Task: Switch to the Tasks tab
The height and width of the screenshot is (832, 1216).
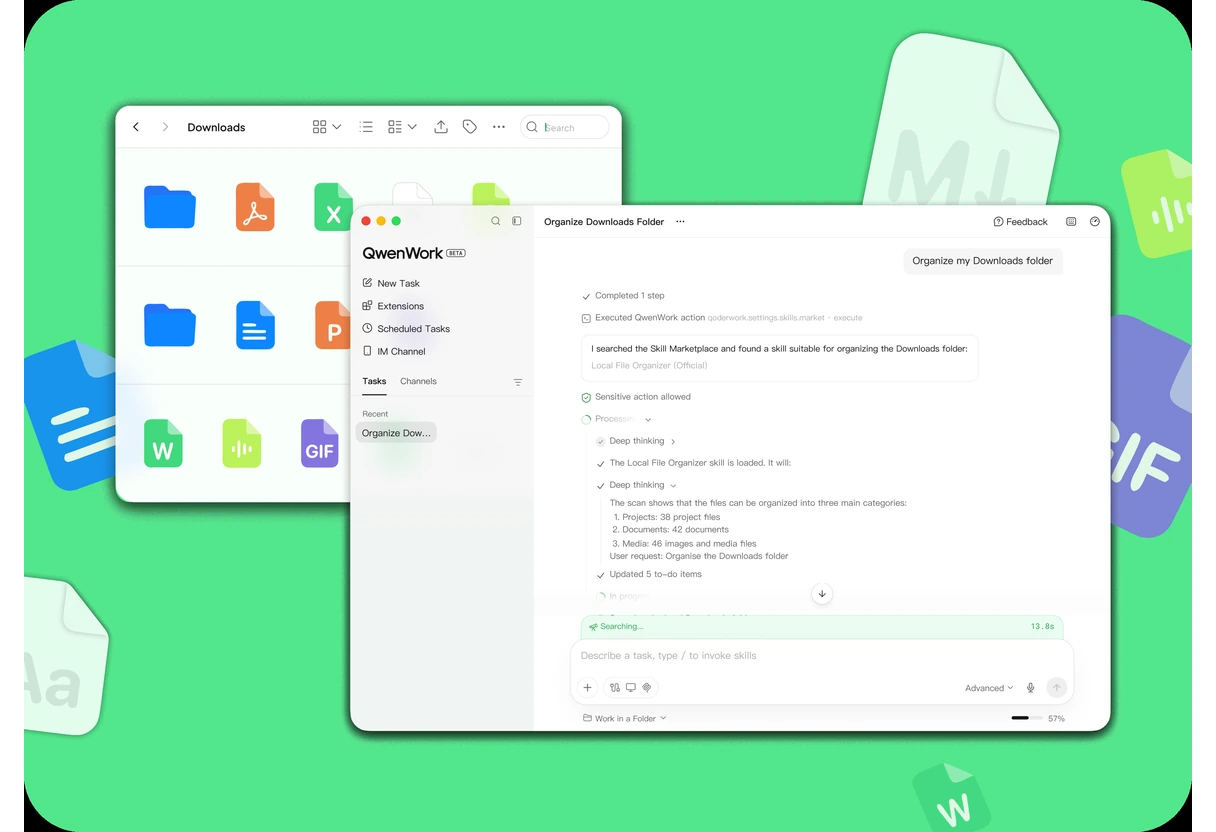Action: [374, 381]
